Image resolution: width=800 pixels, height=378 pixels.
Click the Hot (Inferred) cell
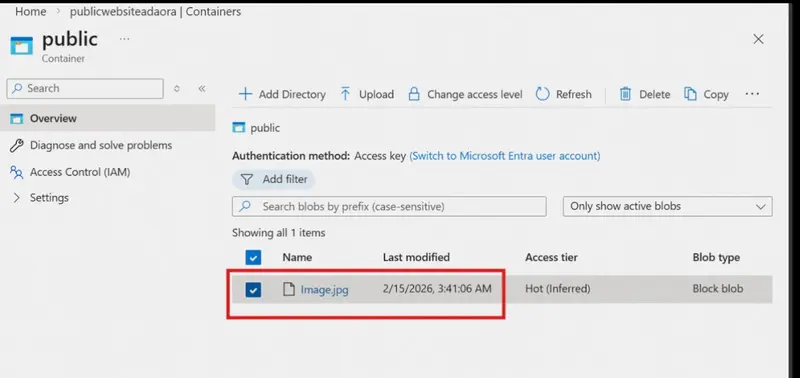pos(558,289)
